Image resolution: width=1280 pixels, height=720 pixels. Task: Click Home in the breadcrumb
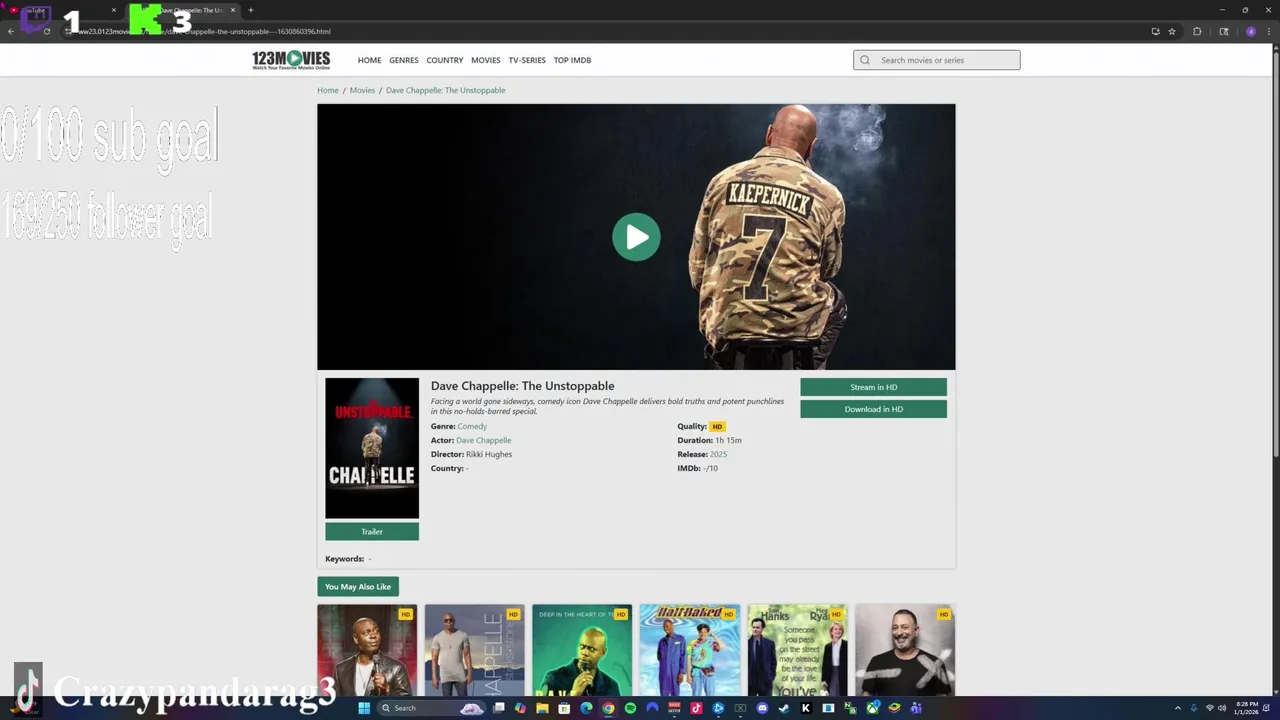pos(328,90)
